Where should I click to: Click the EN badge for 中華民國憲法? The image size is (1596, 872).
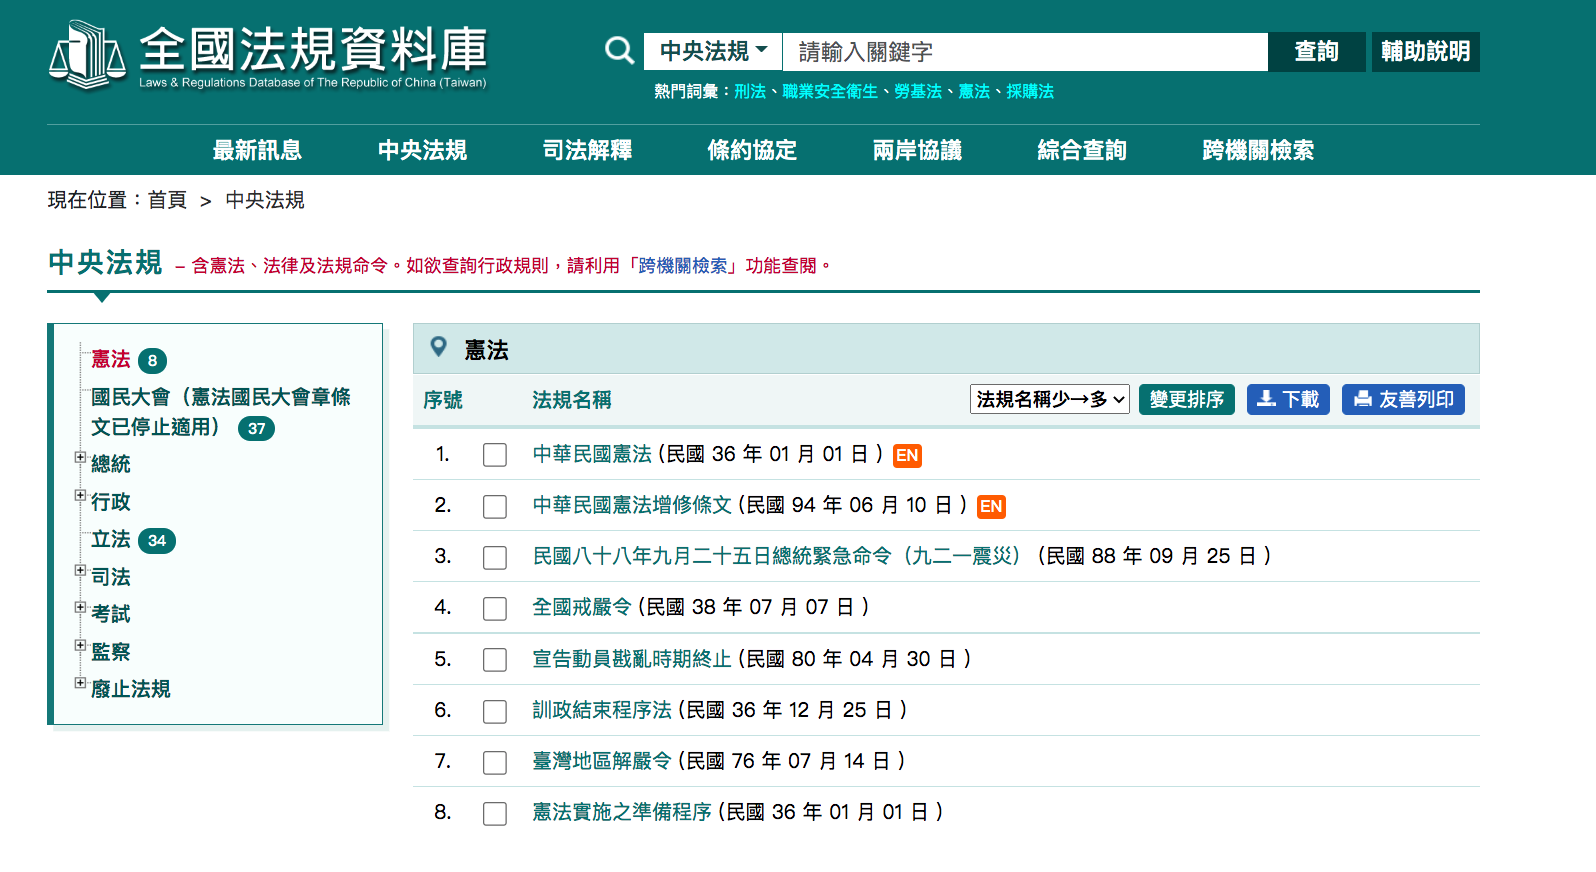[907, 456]
